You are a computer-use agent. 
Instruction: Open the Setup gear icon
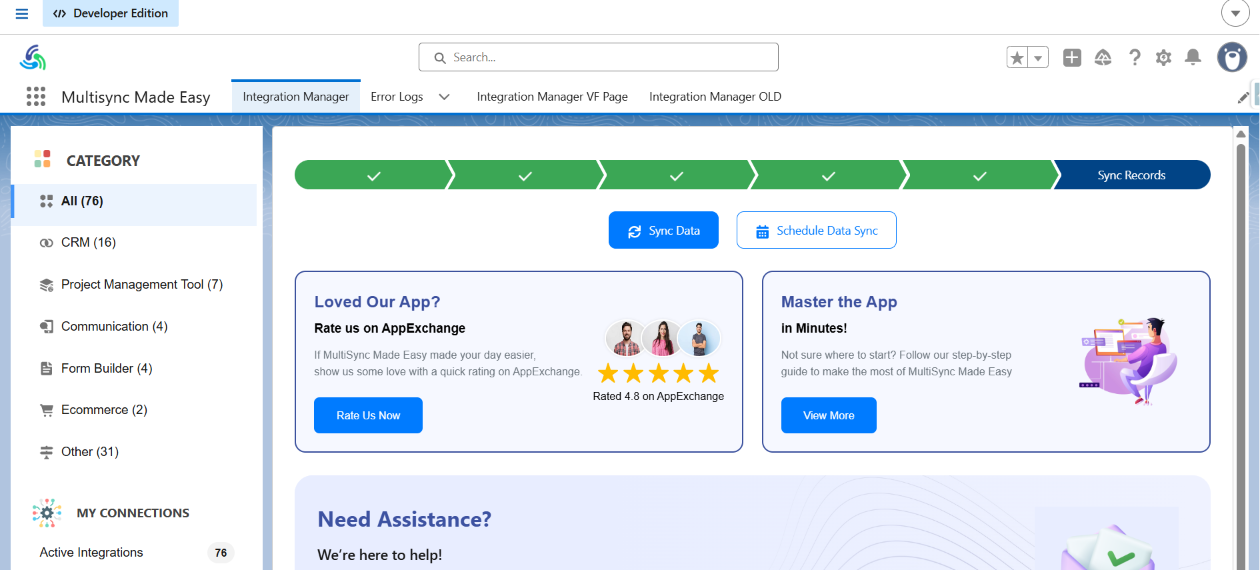click(x=1163, y=58)
